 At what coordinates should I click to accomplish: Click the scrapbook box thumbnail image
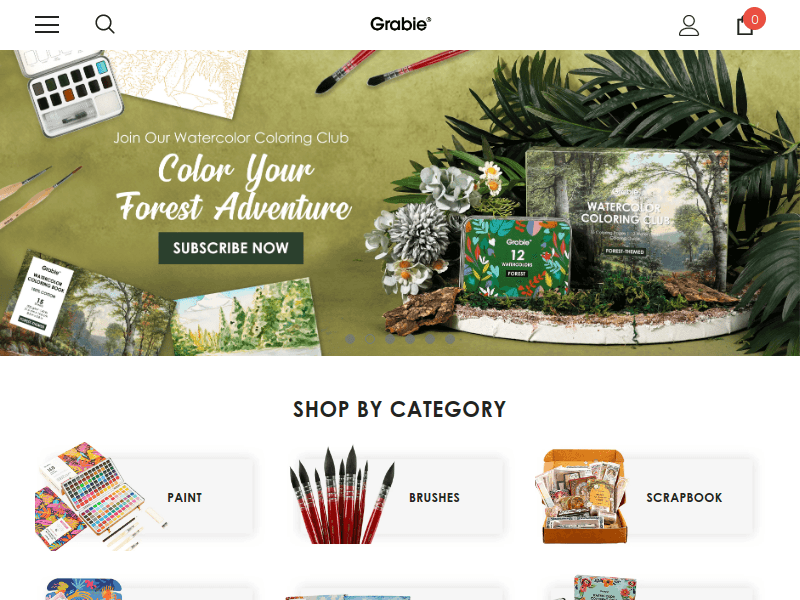pos(581,496)
